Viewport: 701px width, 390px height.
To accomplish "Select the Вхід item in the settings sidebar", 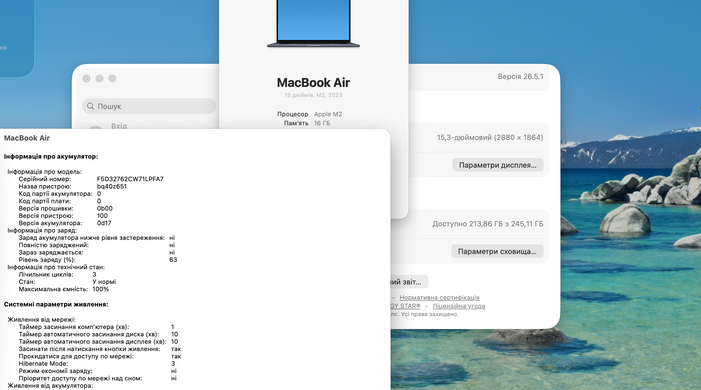I will point(119,126).
